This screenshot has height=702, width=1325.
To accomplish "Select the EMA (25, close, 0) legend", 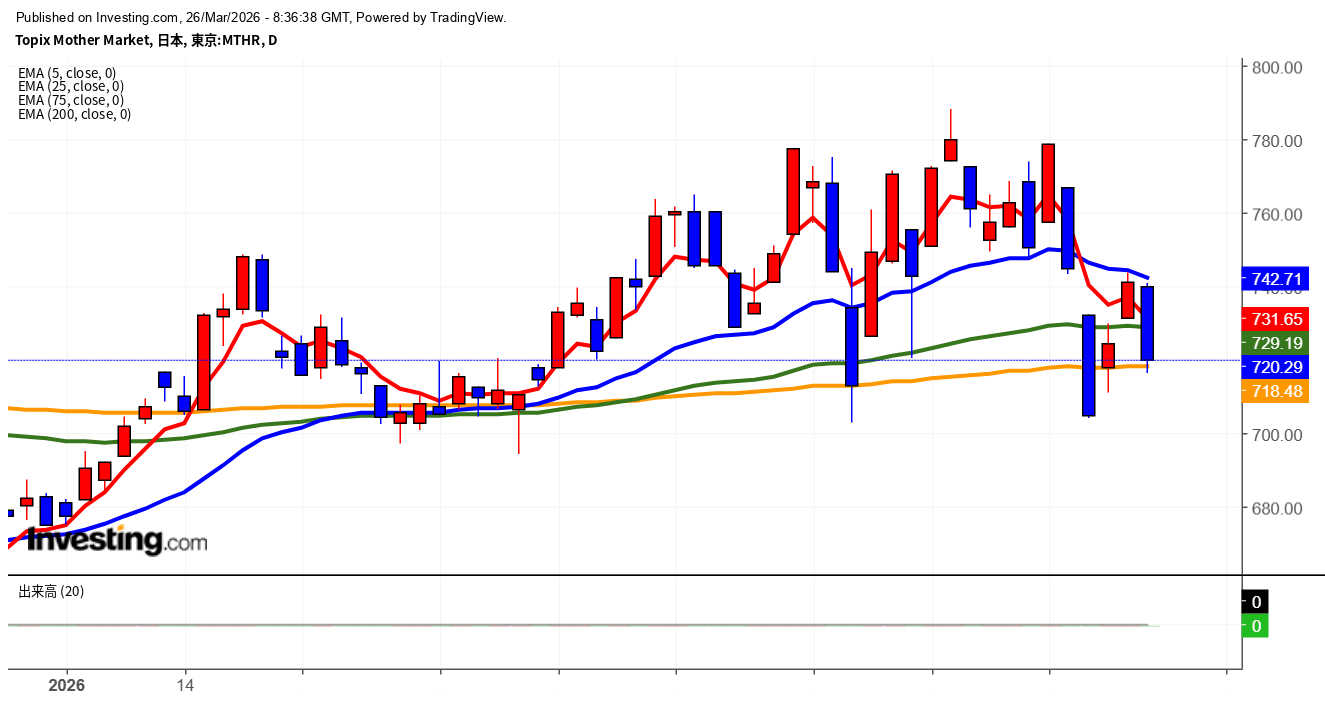I will [70, 87].
